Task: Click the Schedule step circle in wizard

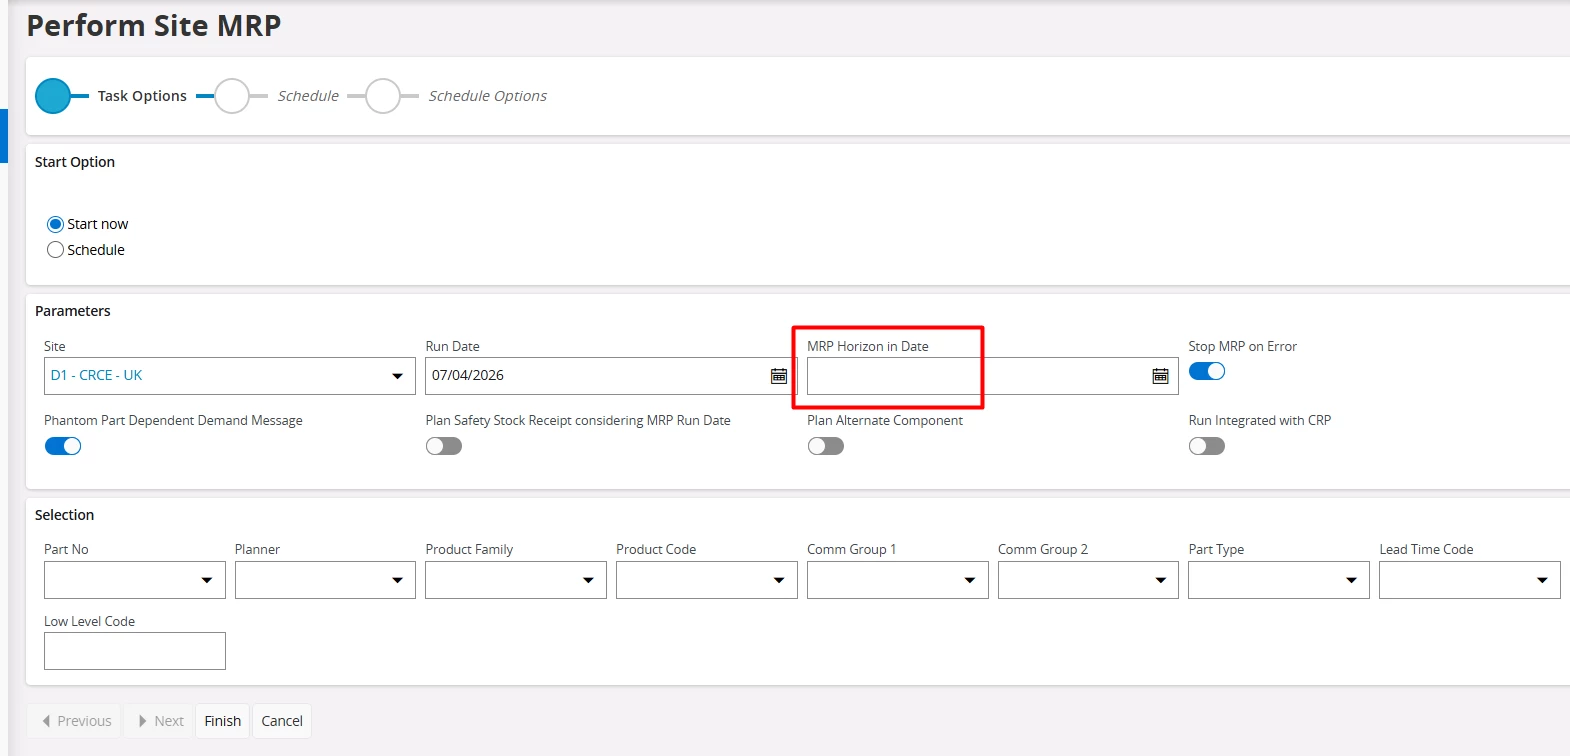Action: click(232, 96)
